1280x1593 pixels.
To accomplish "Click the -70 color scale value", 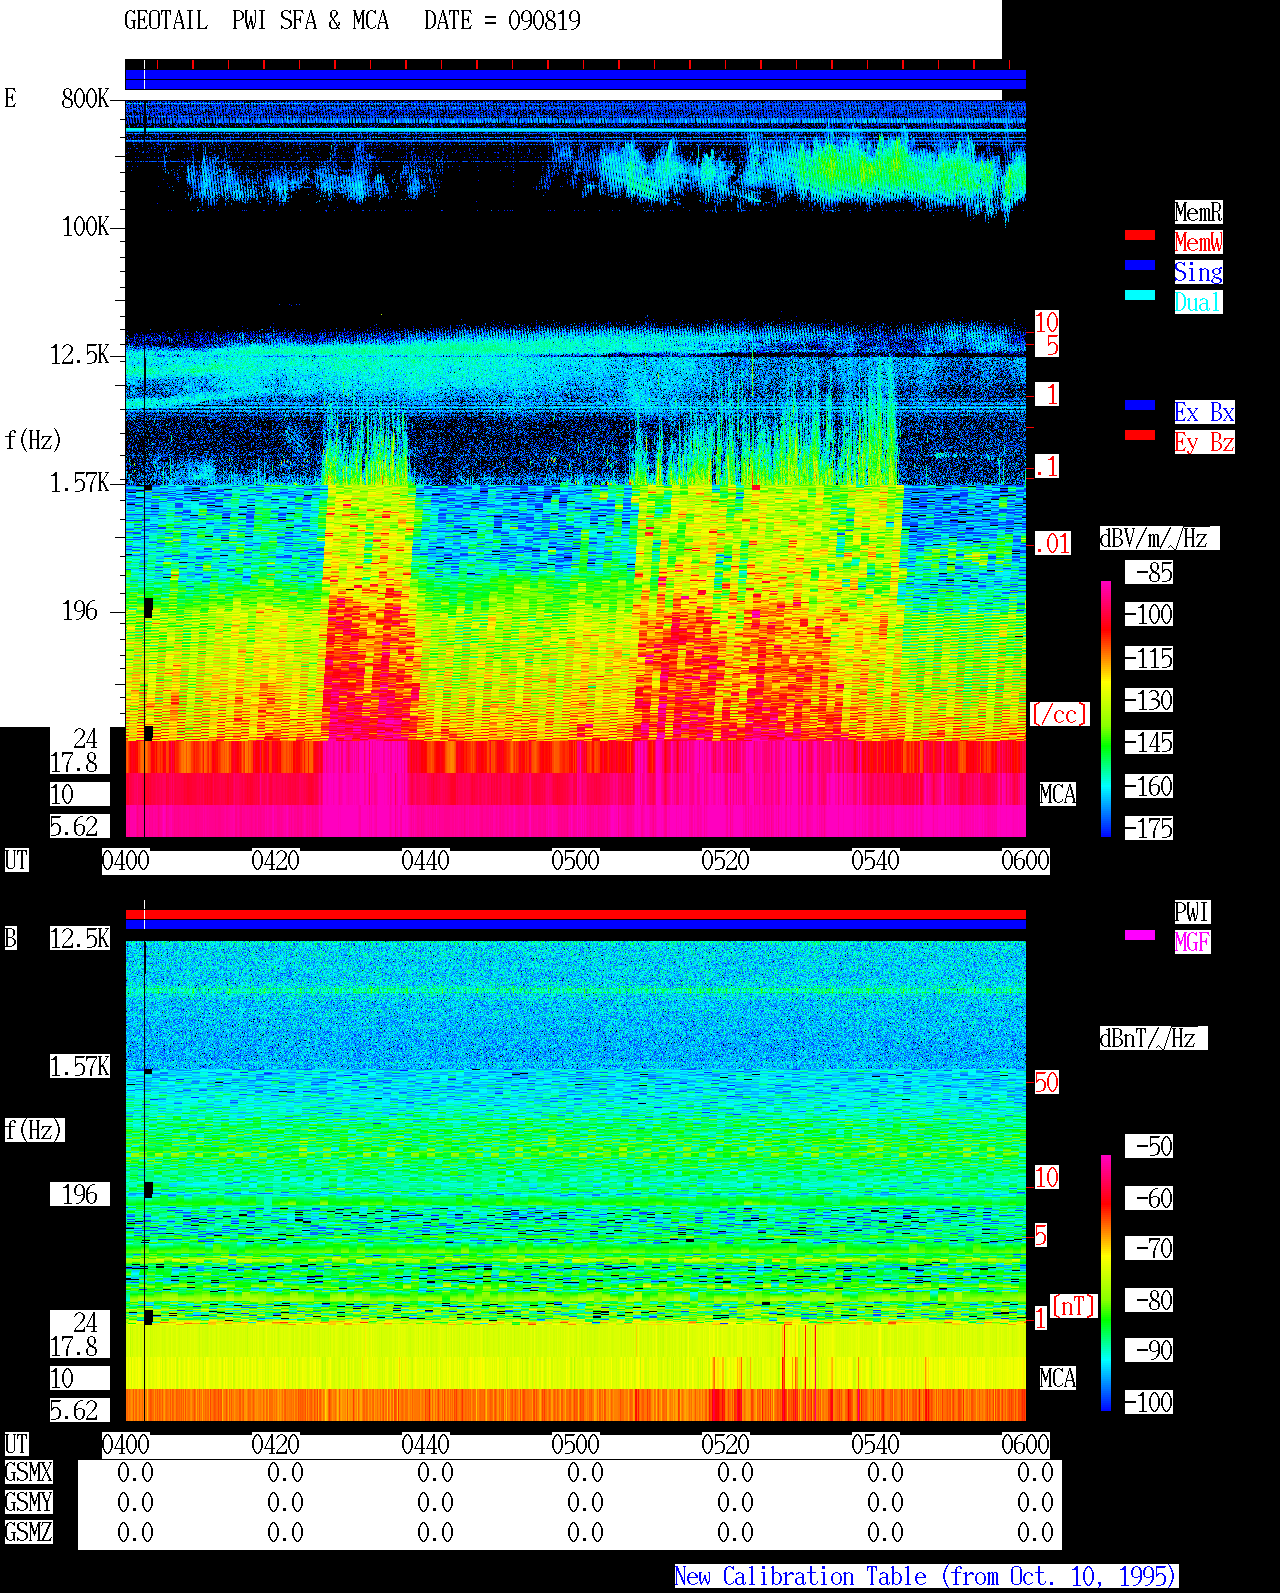I will 1149,1248.
